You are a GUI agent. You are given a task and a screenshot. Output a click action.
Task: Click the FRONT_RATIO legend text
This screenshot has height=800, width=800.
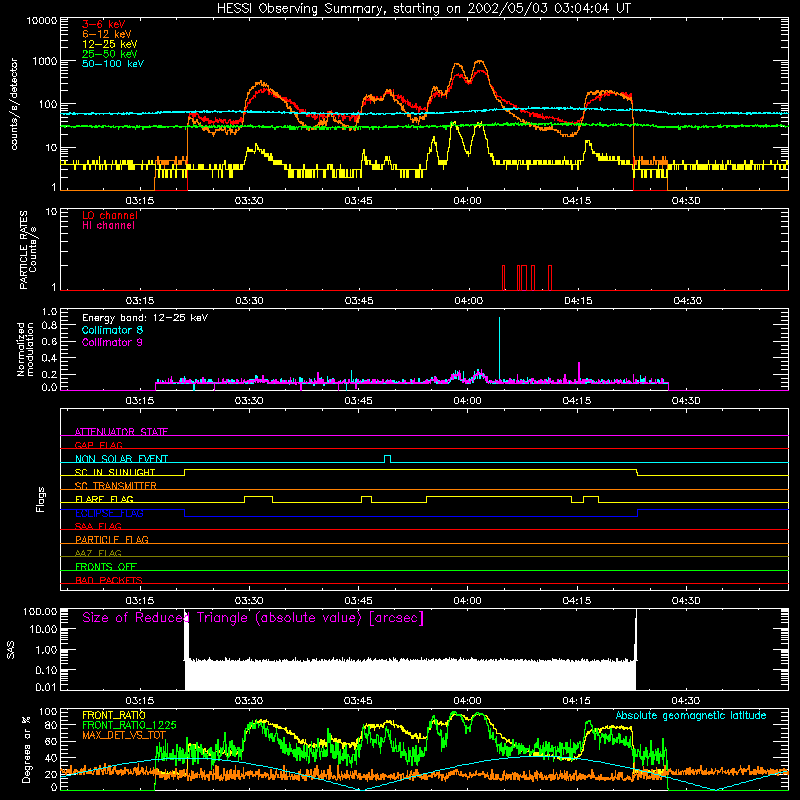[x=113, y=715]
